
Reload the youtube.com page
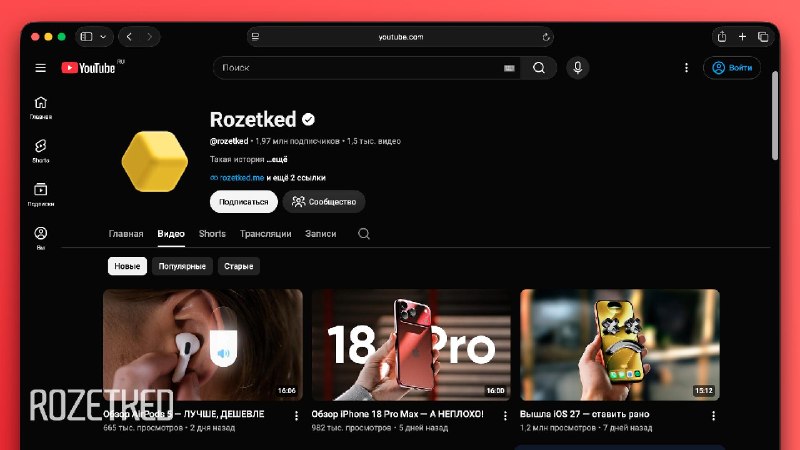point(546,37)
